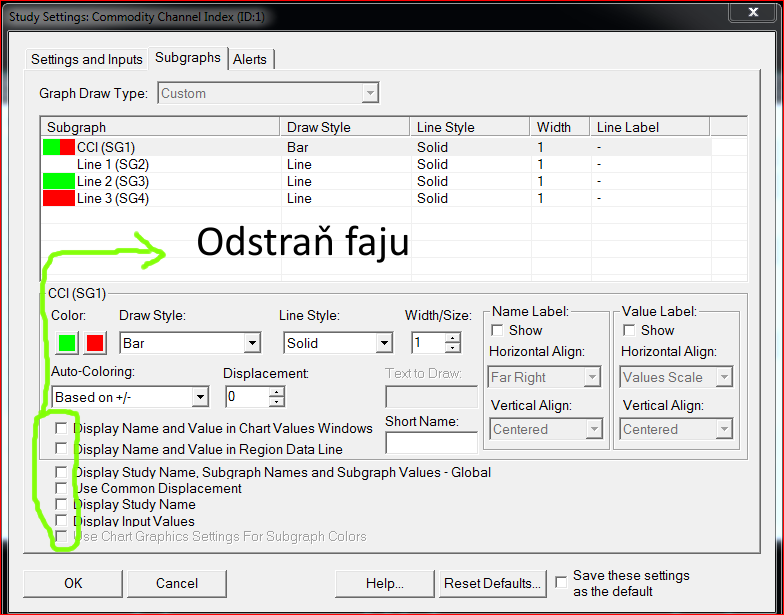Click green color swatch in Line 2 row
The width and height of the screenshot is (784, 615).
[x=58, y=182]
